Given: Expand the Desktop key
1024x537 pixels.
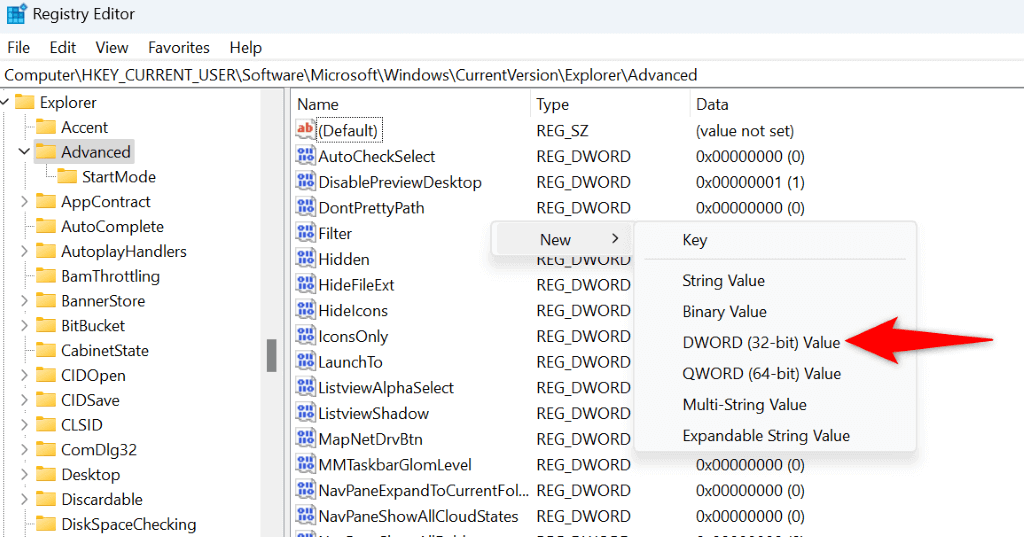Looking at the screenshot, I should coord(24,474).
